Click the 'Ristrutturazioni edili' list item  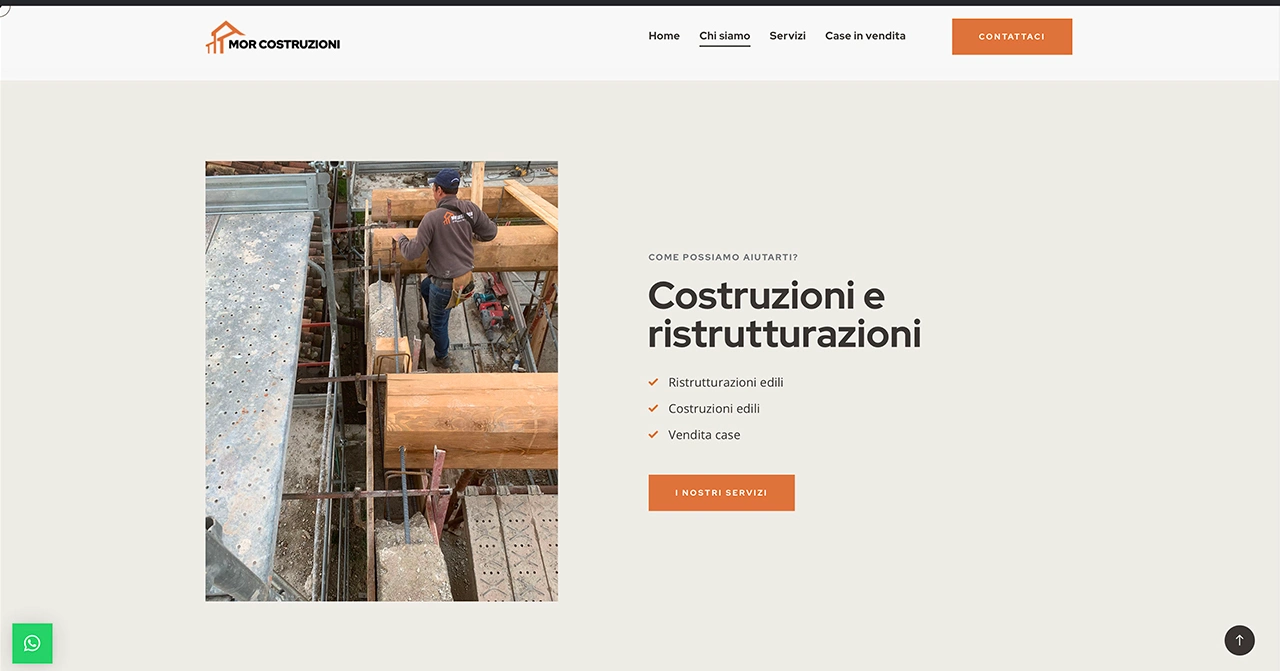click(x=726, y=382)
